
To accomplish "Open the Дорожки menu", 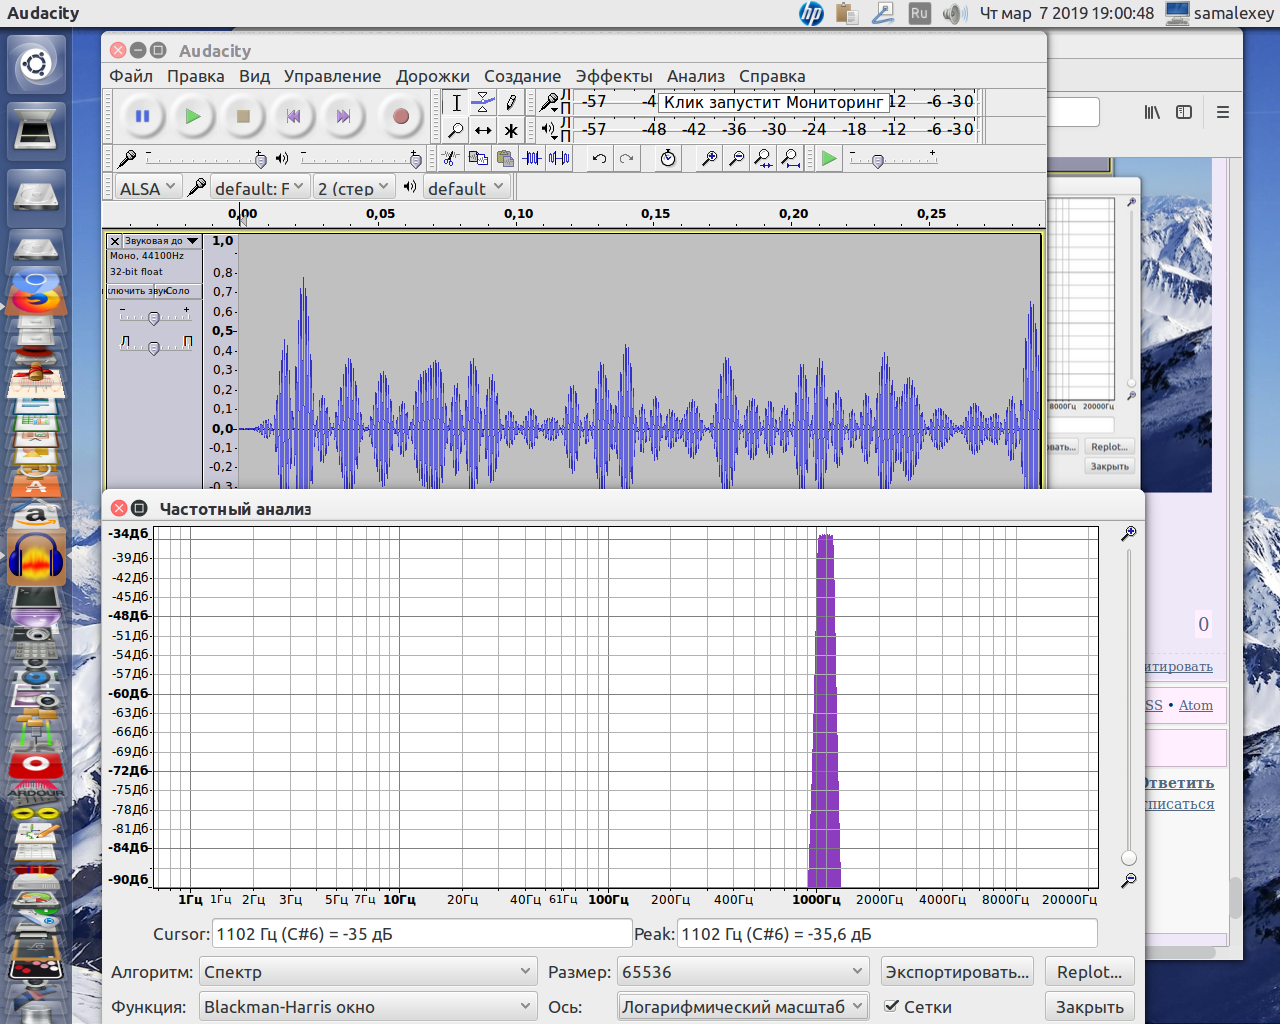I will 432,76.
